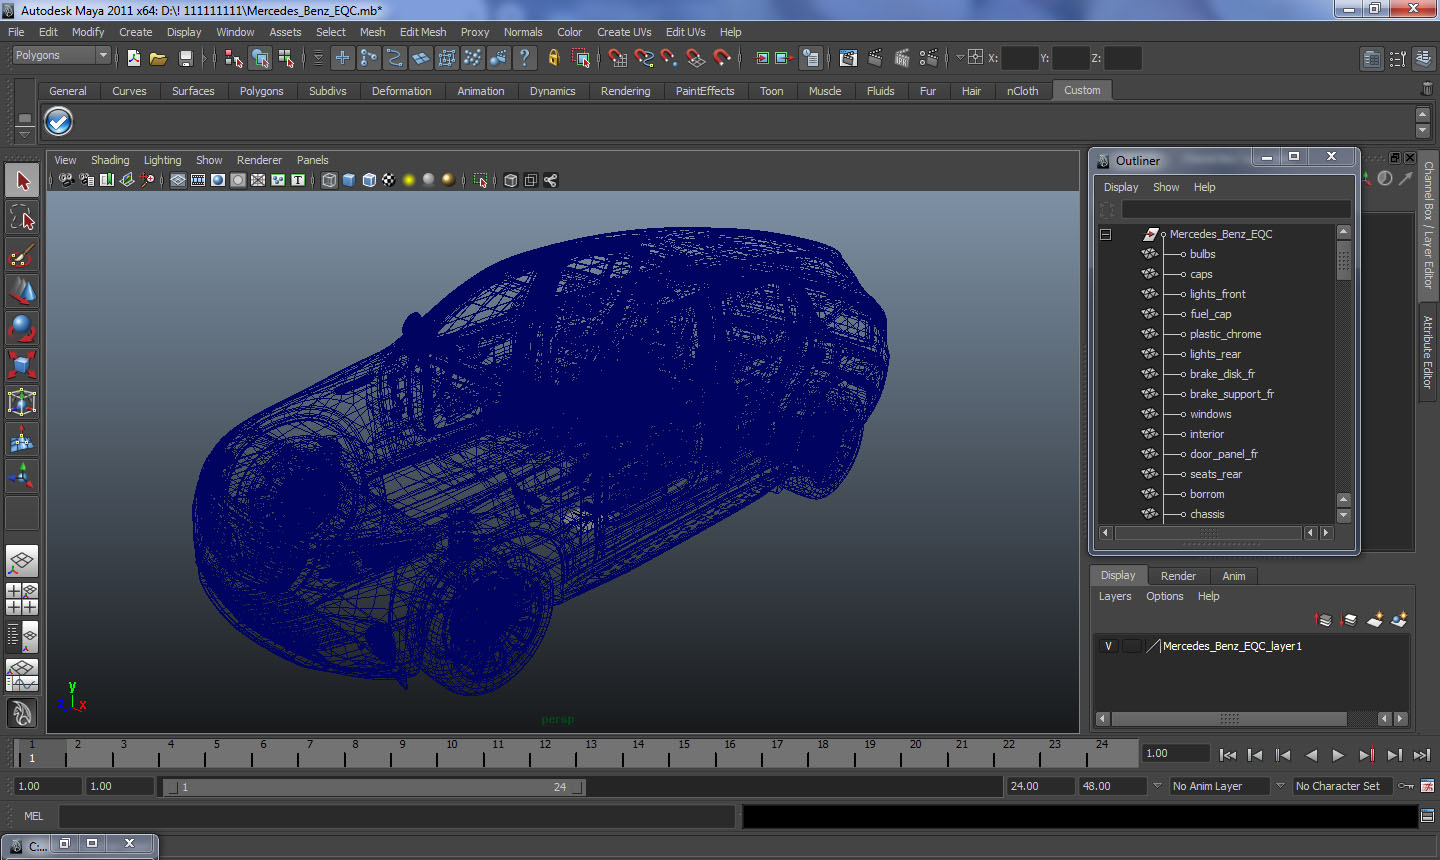This screenshot has height=860, width=1440.
Task: Toggle snap to points magnet
Action: pyautogui.click(x=670, y=59)
